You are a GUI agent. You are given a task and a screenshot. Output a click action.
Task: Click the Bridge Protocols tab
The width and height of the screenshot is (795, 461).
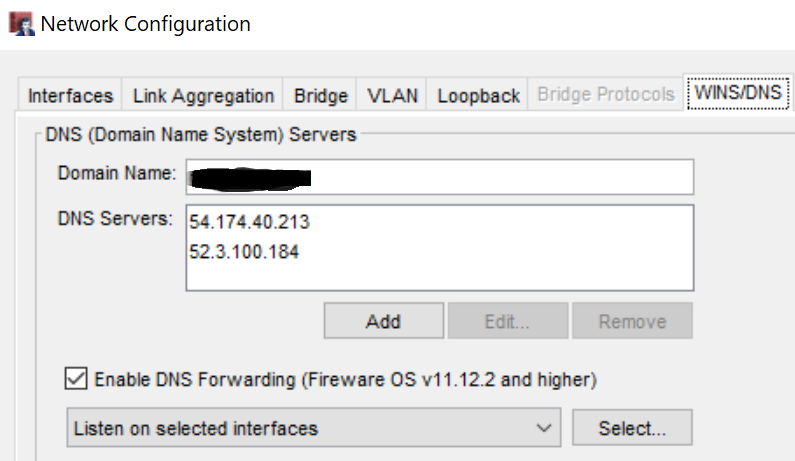click(606, 94)
